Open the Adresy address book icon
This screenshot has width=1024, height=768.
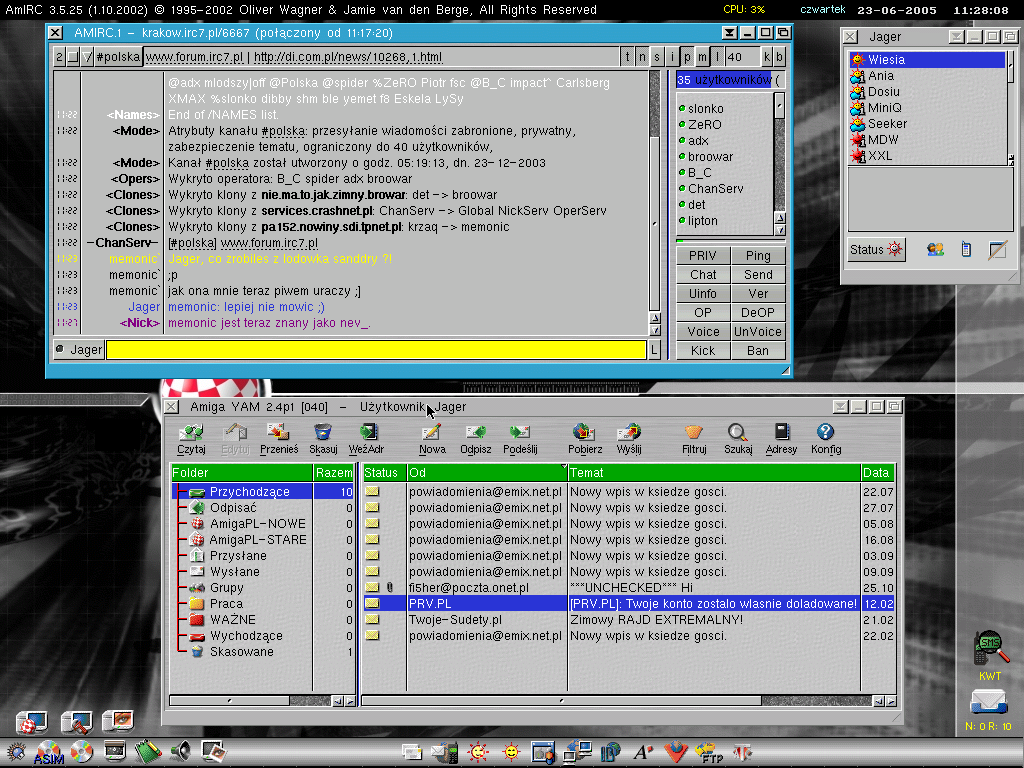pos(781,438)
